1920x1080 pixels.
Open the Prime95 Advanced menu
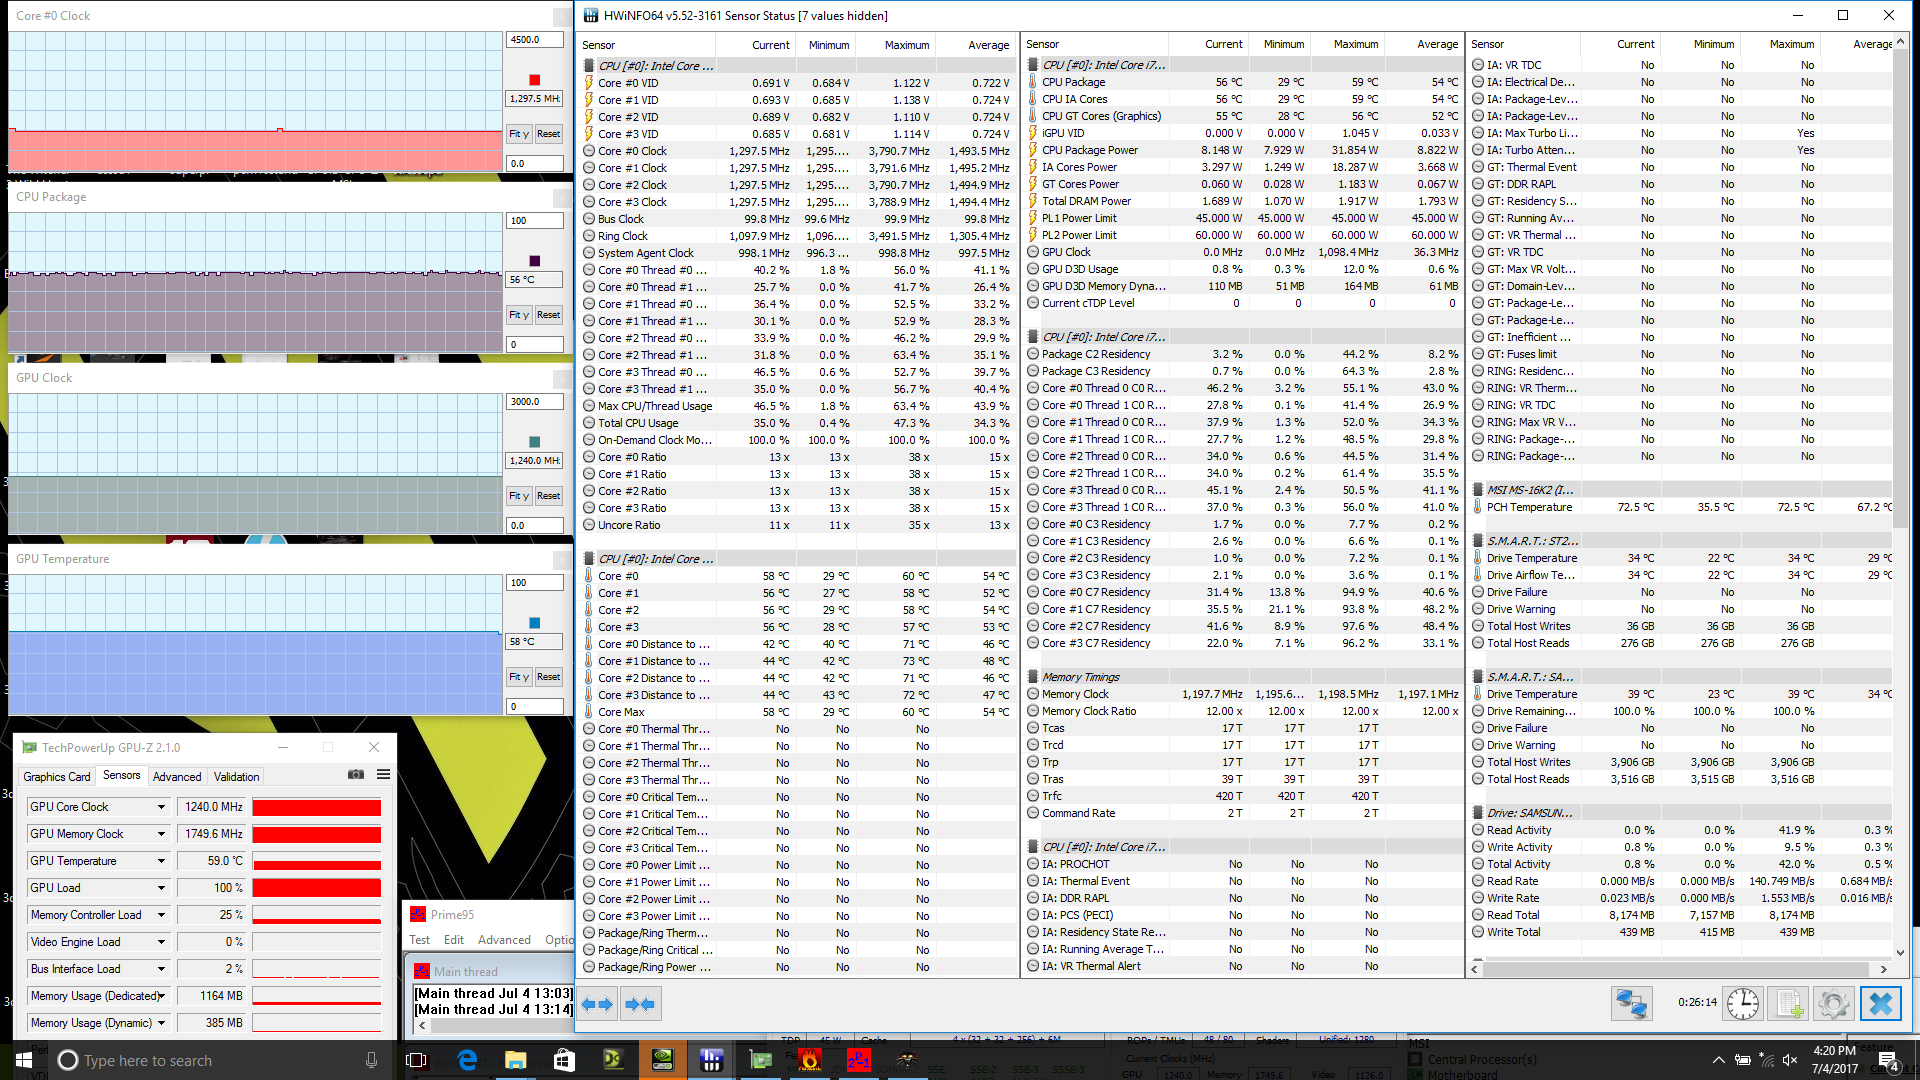coord(504,940)
